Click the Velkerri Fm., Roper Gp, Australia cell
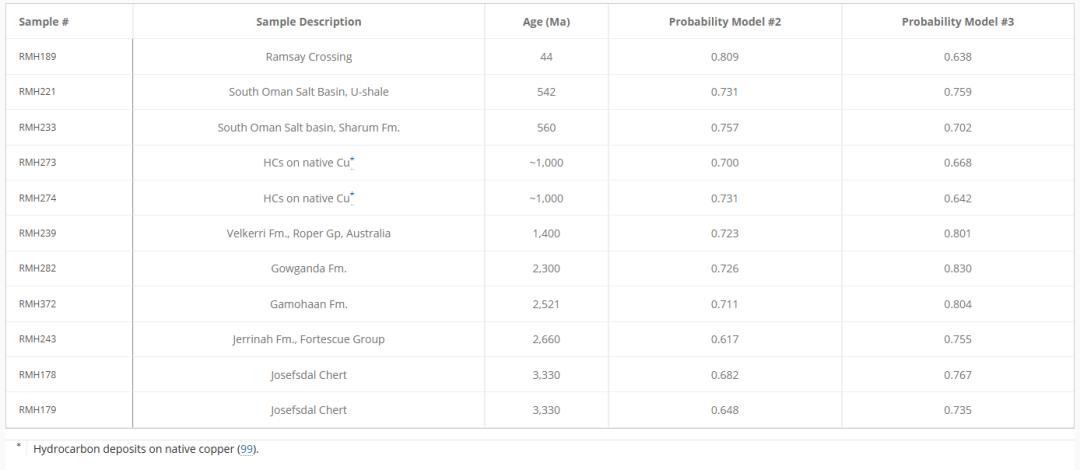This screenshot has width=1080, height=470. (x=308, y=234)
